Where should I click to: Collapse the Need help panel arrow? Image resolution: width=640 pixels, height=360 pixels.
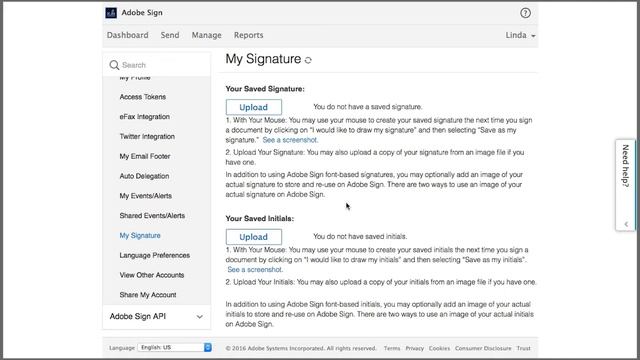click(626, 224)
